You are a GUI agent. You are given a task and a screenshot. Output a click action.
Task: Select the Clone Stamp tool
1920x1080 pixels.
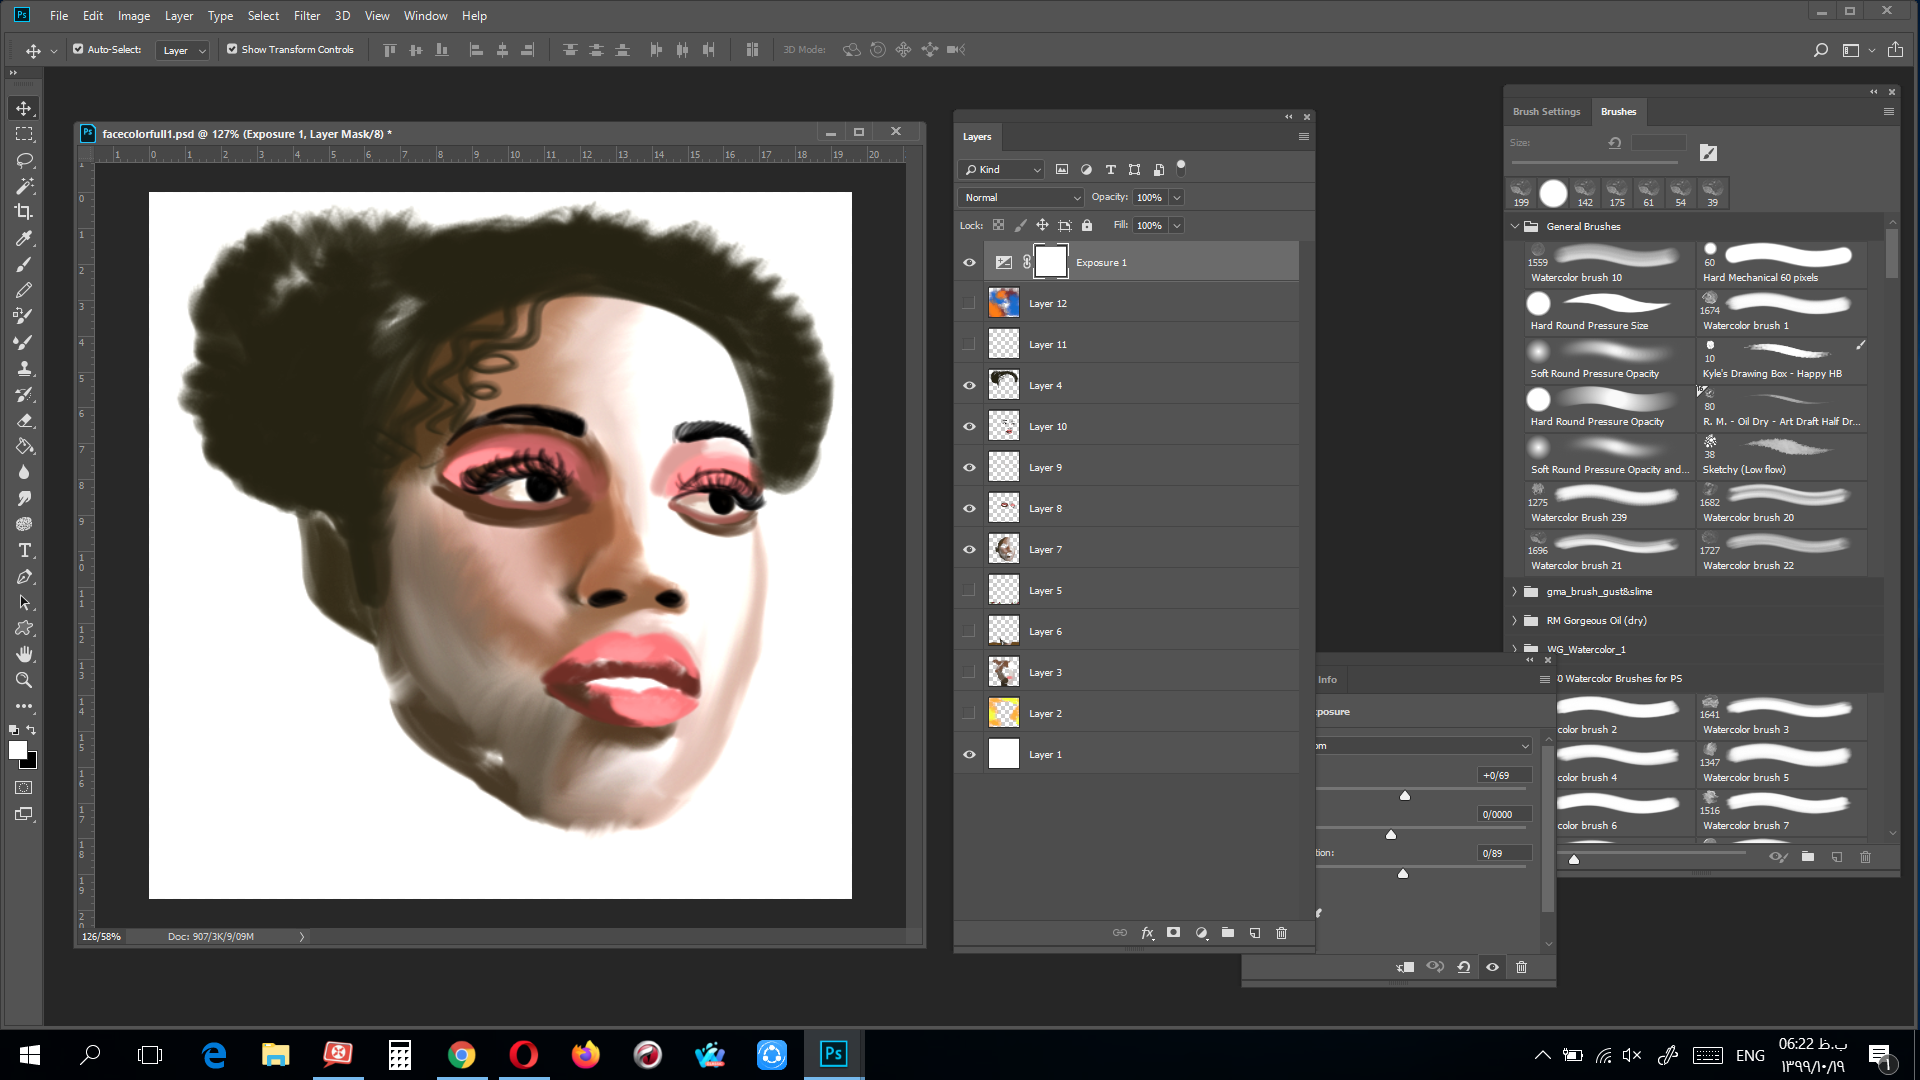tap(24, 368)
